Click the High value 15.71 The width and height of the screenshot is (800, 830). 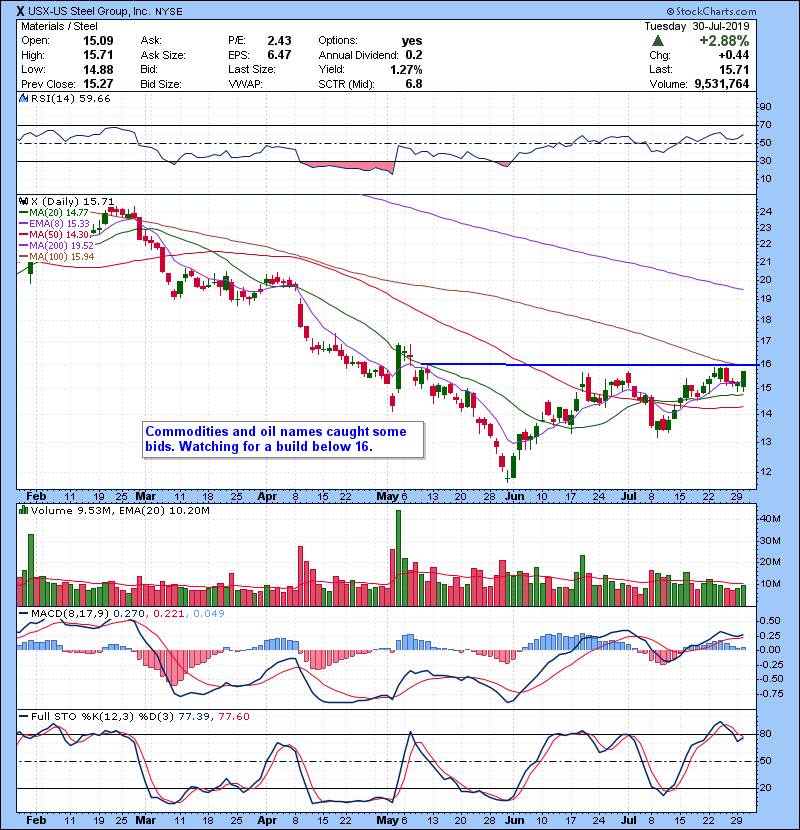98,55
